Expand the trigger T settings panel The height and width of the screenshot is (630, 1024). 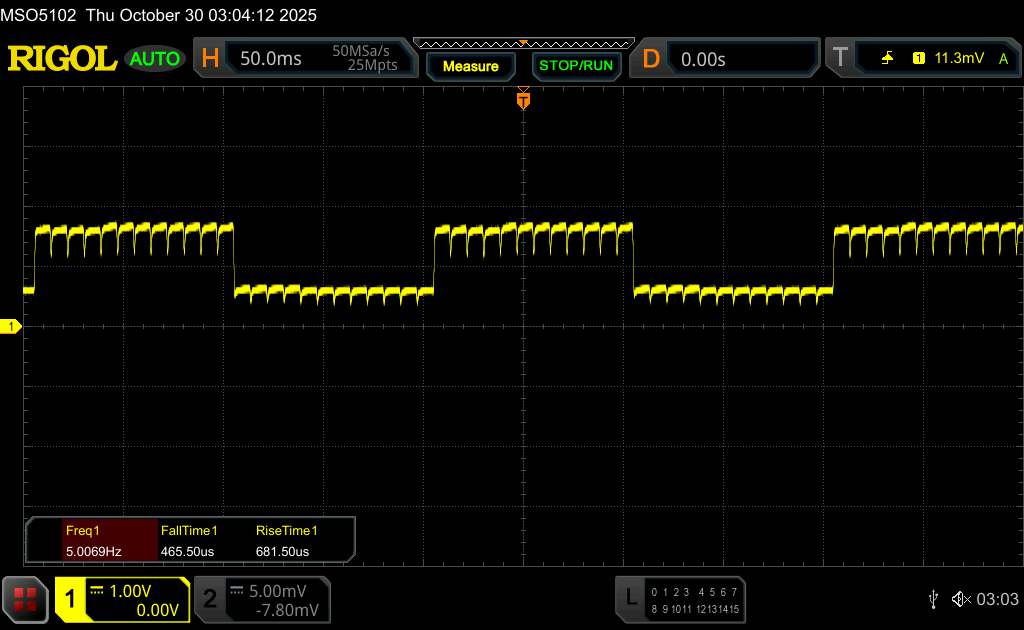click(838, 59)
